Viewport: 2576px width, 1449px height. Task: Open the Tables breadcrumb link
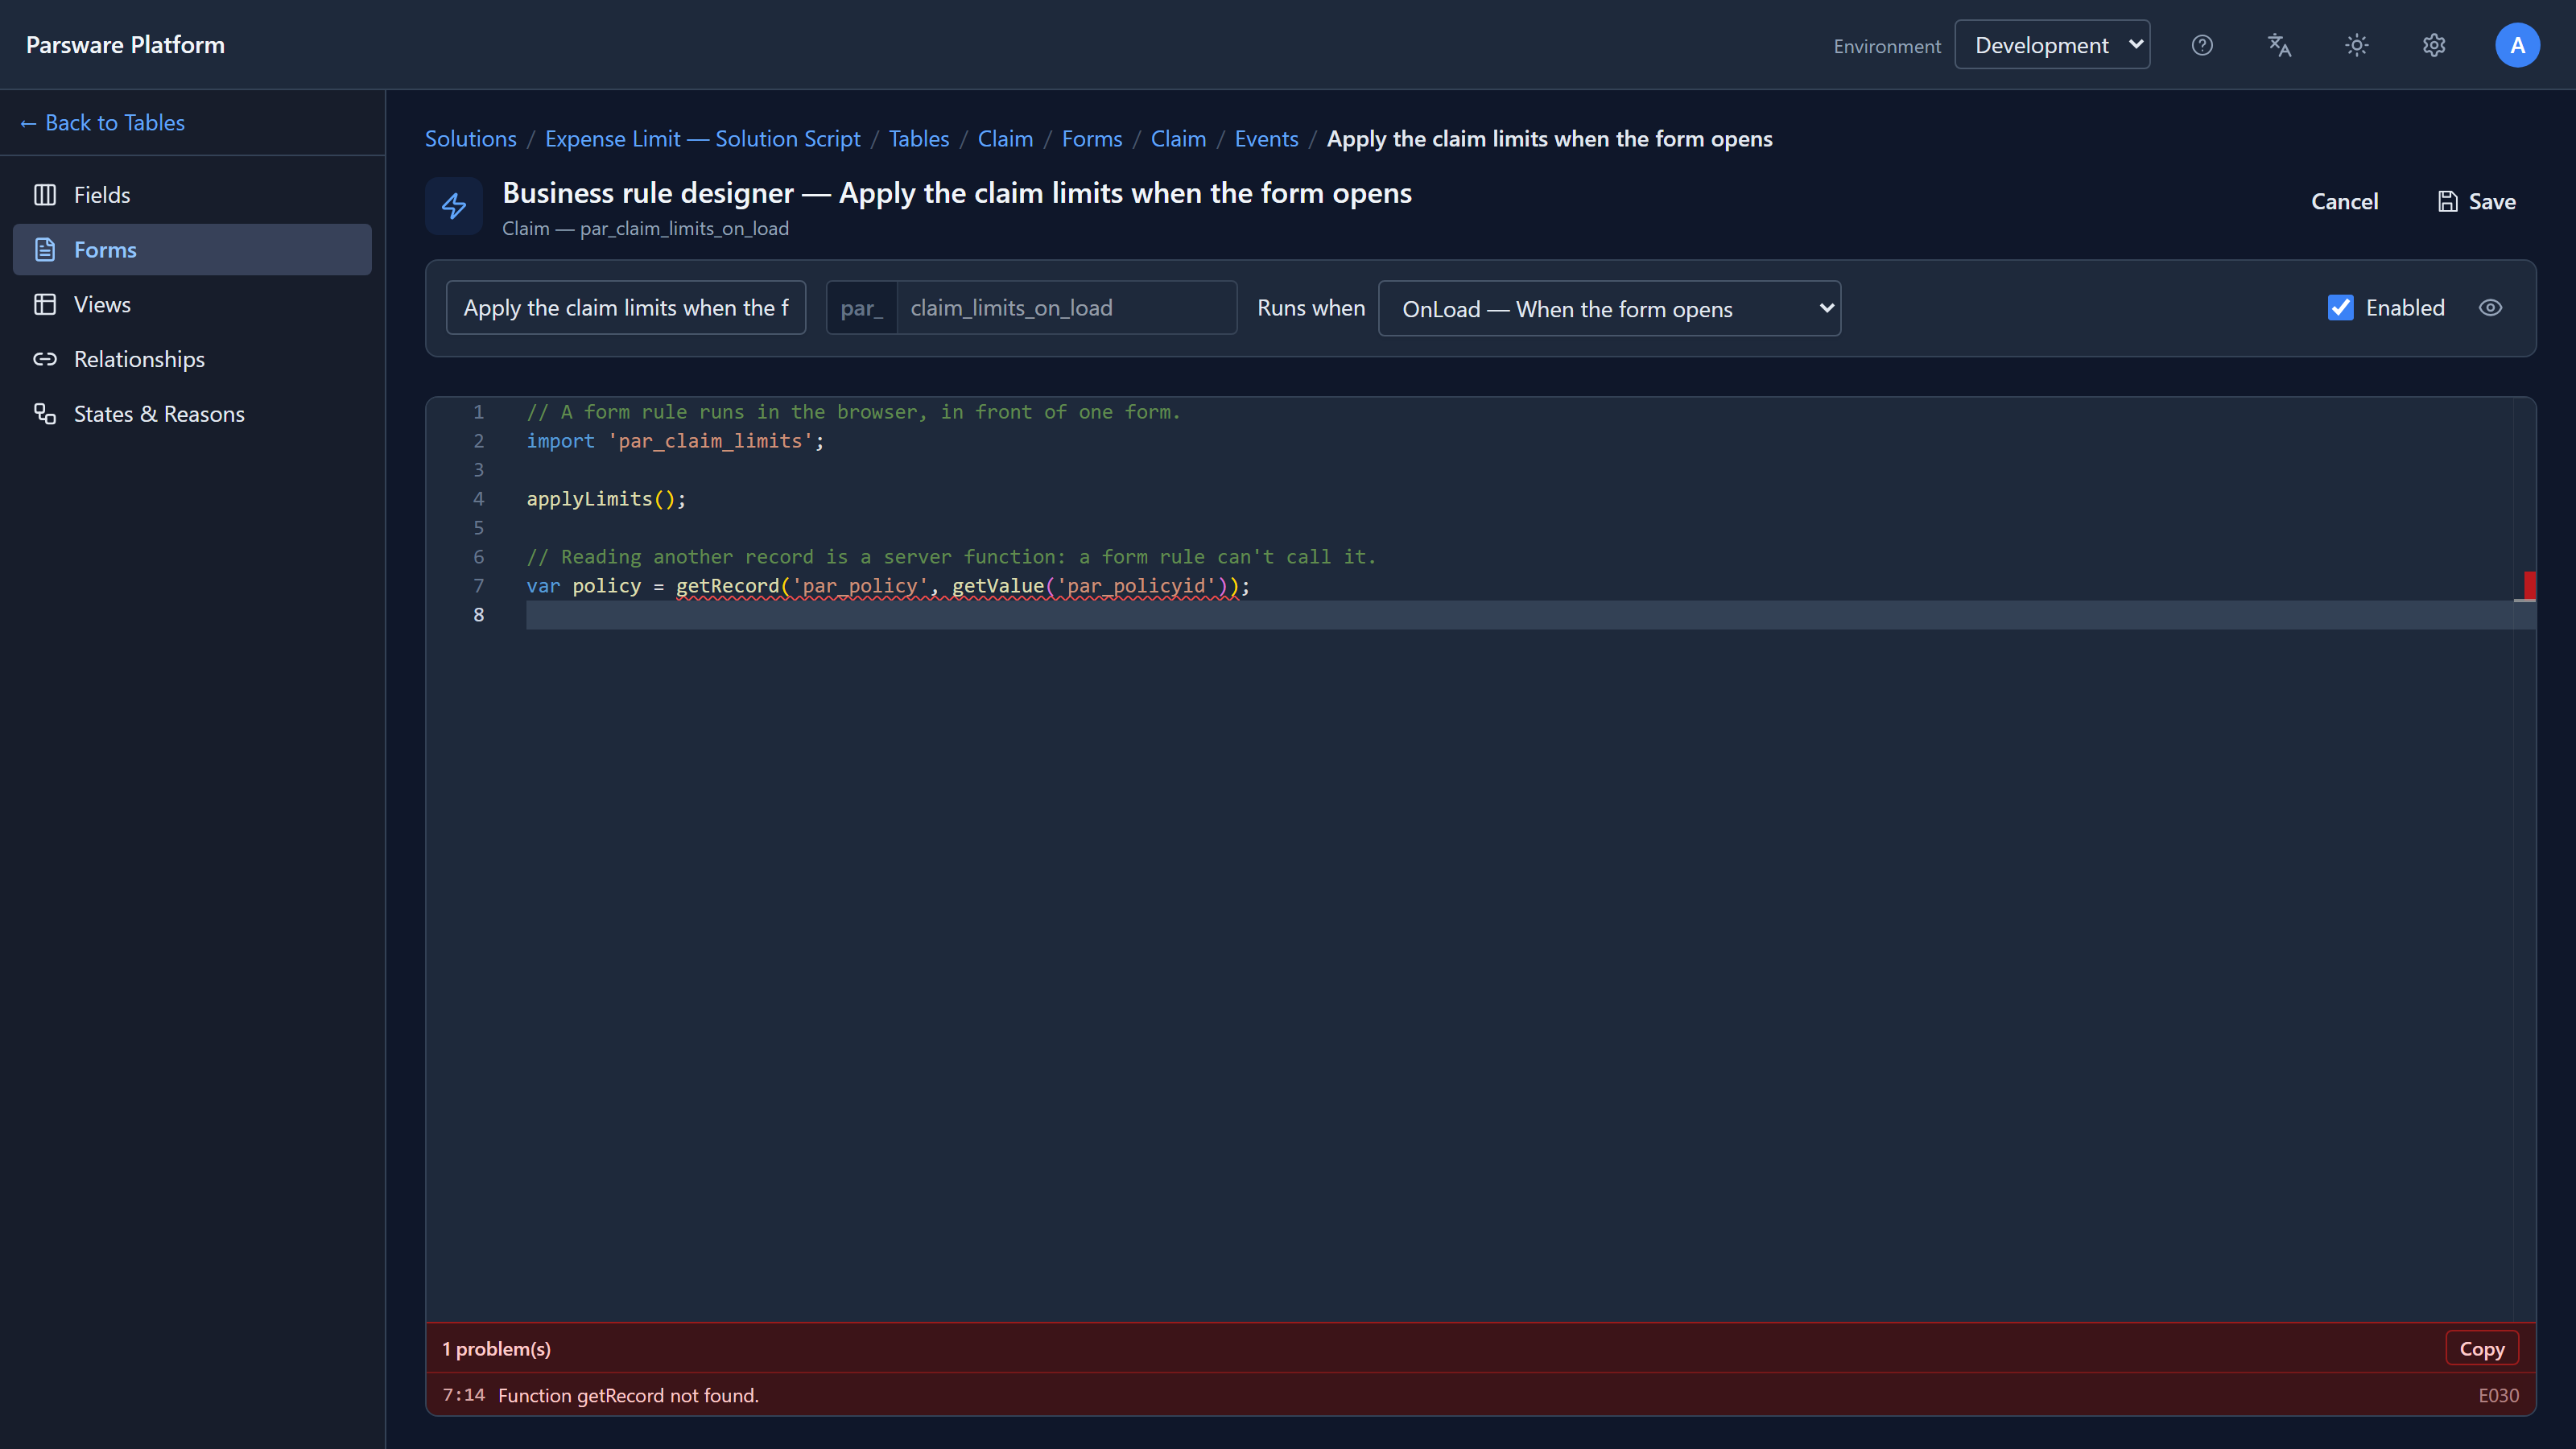pos(919,139)
